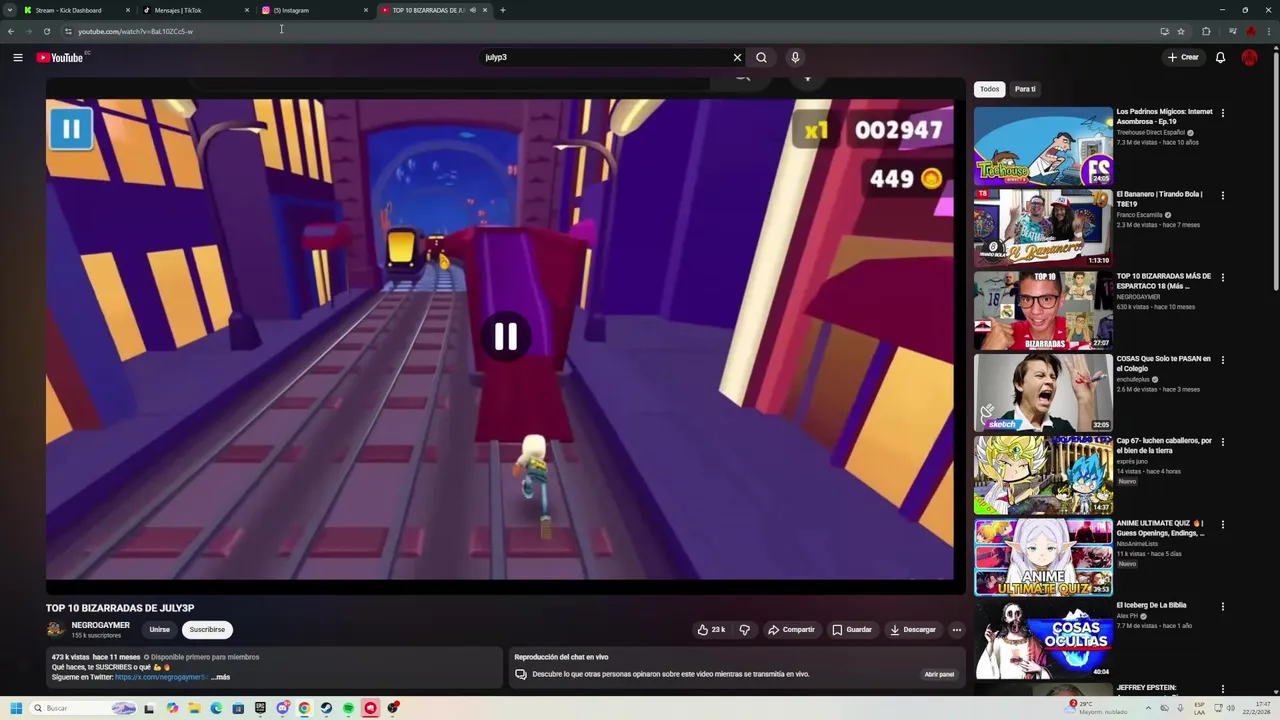The height and width of the screenshot is (720, 1280).
Task: Open options for El Bananero Tirando Bola video
Action: coord(1222,195)
